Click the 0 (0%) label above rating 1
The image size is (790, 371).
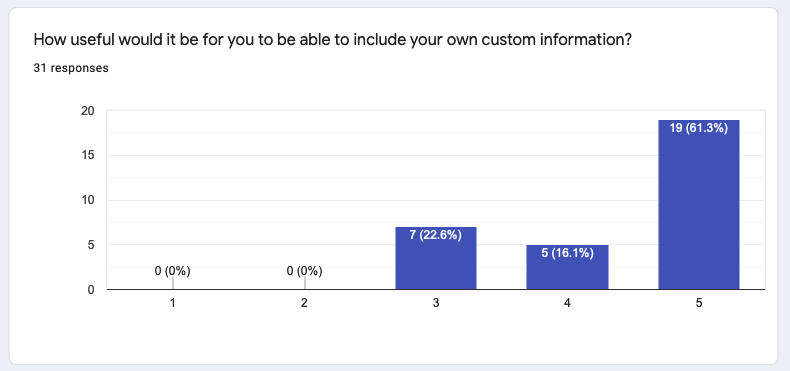(172, 271)
